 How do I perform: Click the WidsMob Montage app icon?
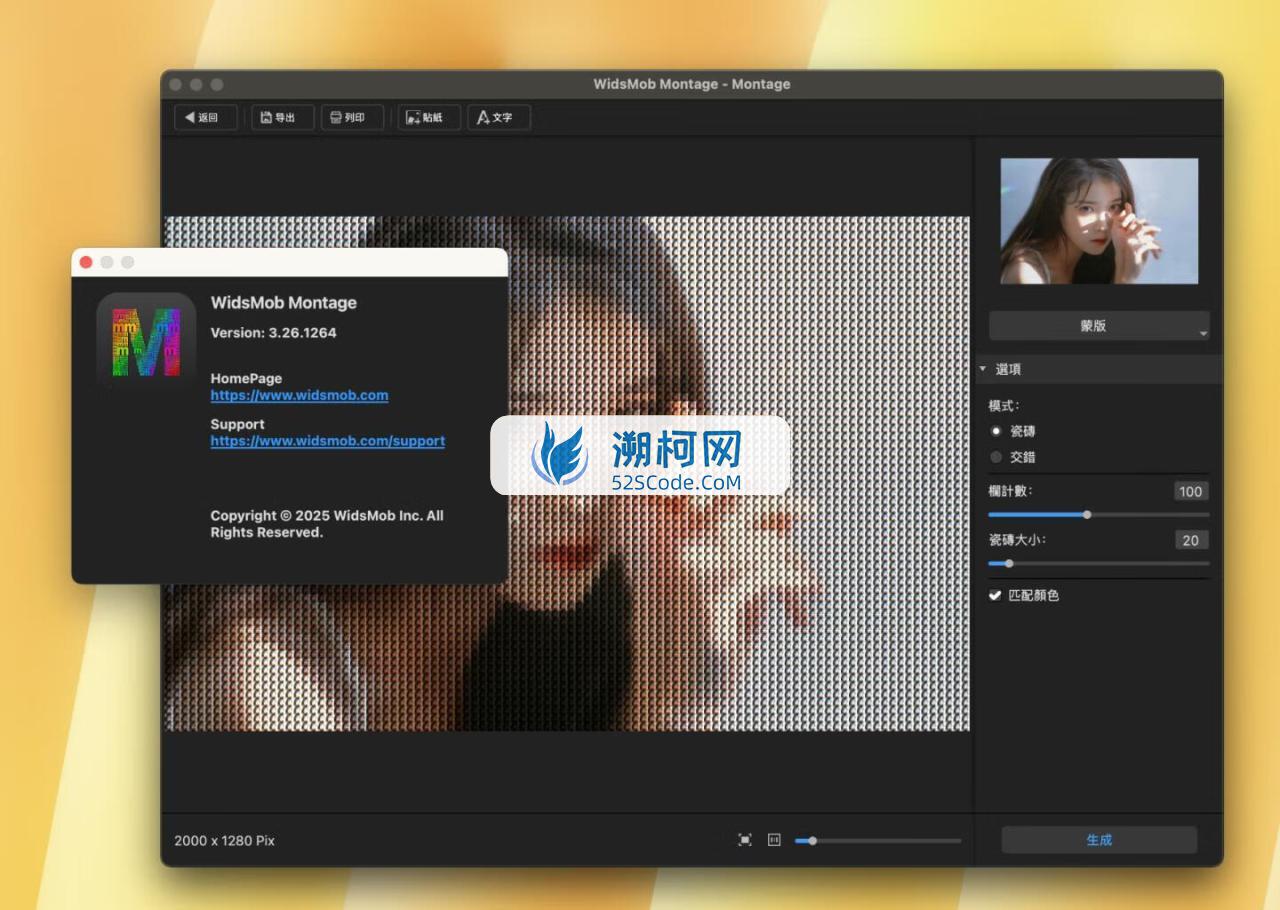(146, 342)
